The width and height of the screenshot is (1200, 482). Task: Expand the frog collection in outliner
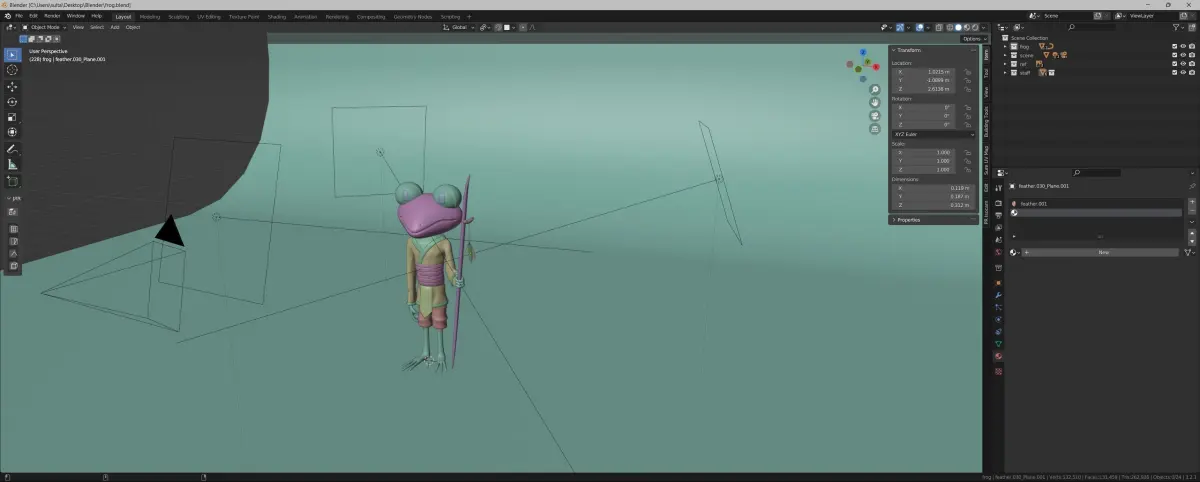(x=1006, y=46)
